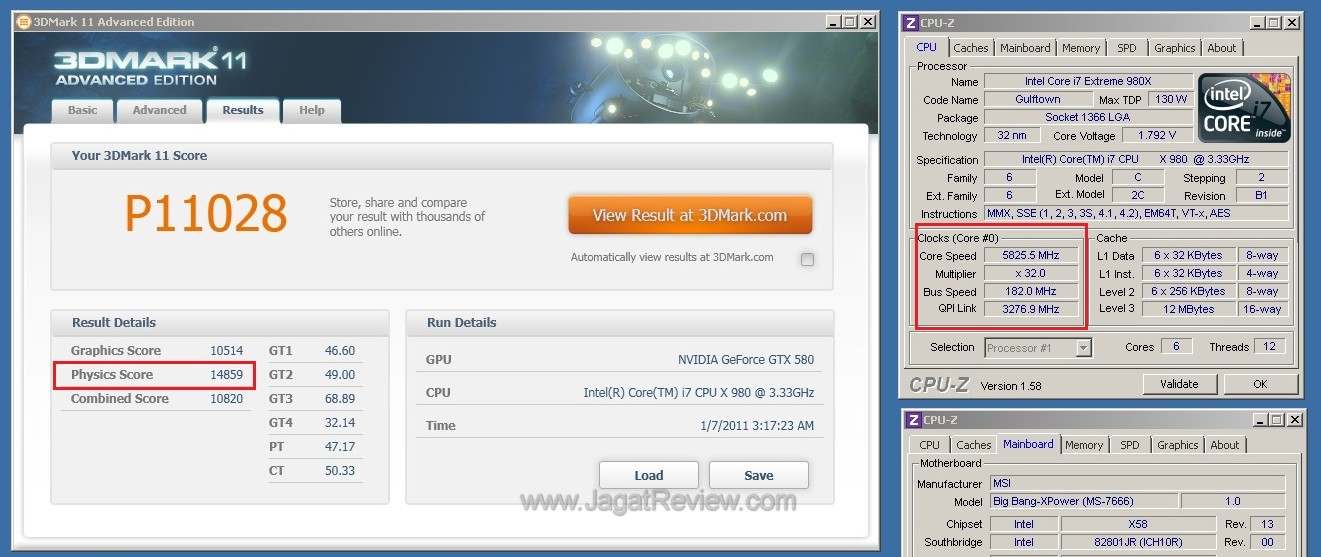This screenshot has height=557, width=1321.
Task: Open the Caches tab in top CPU-Z
Action: 970,48
